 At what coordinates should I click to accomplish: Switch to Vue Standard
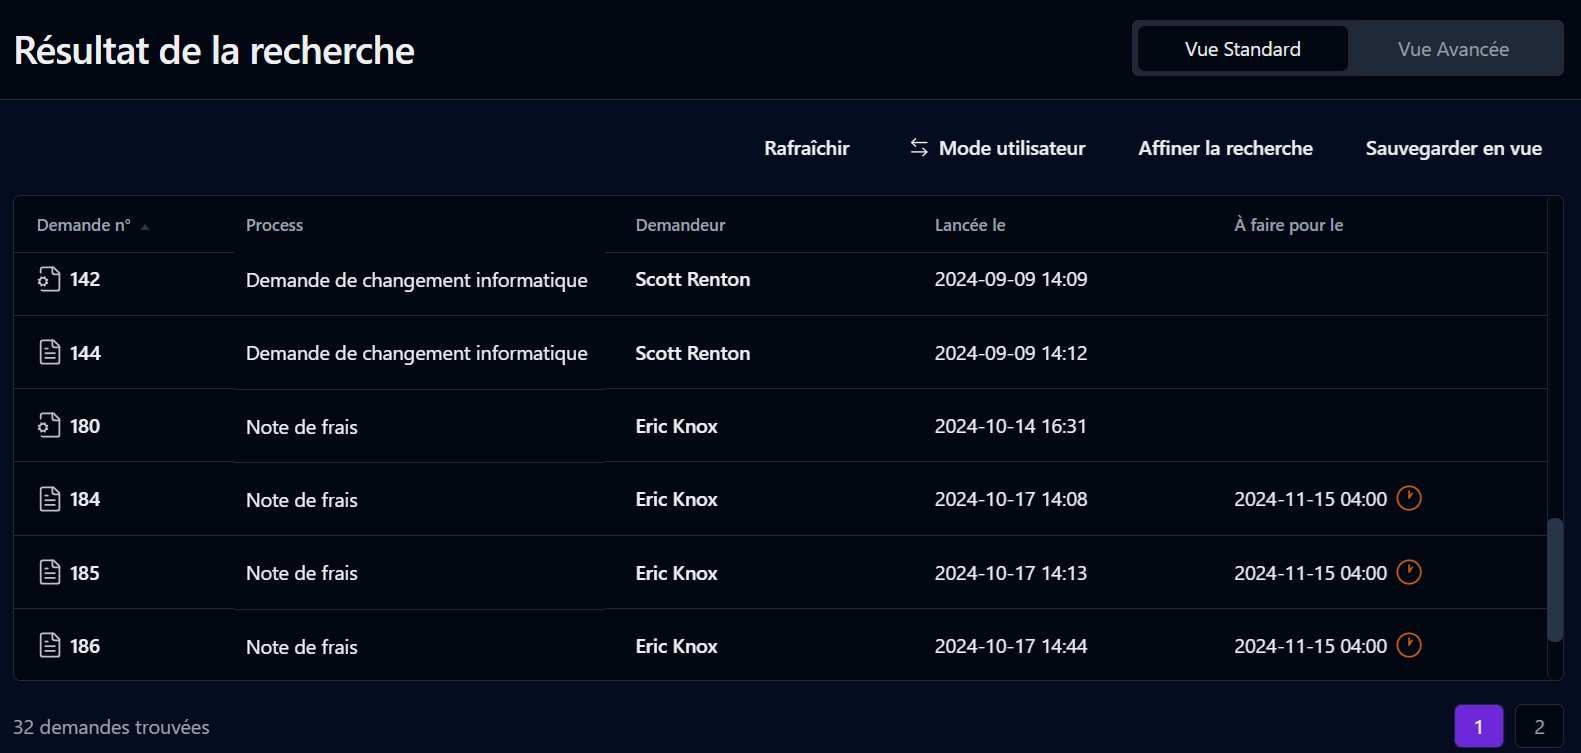1242,49
